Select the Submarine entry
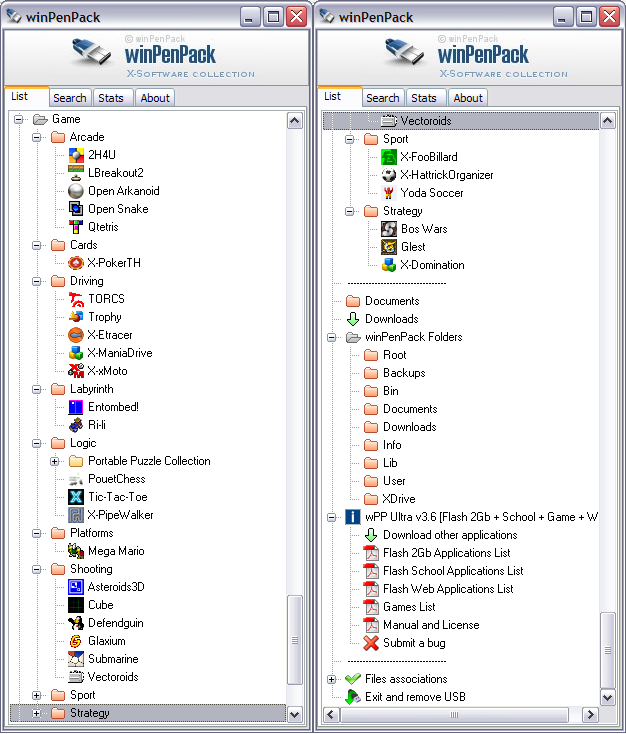 pyautogui.click(x=113, y=659)
